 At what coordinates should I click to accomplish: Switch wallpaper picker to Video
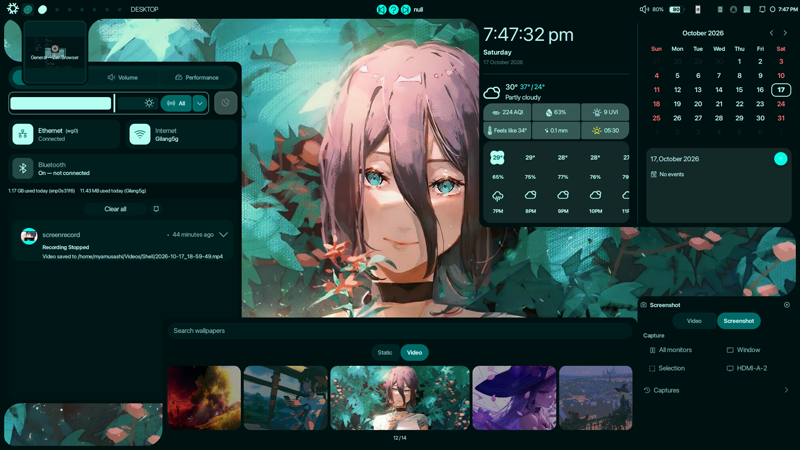(x=414, y=353)
